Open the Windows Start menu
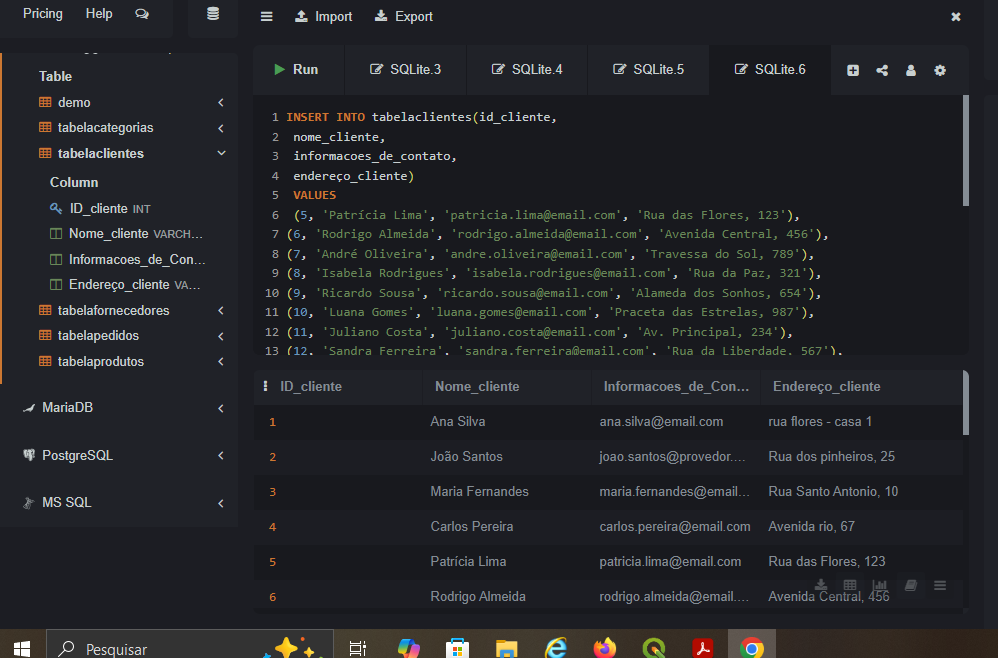The image size is (998, 658). pos(22,648)
